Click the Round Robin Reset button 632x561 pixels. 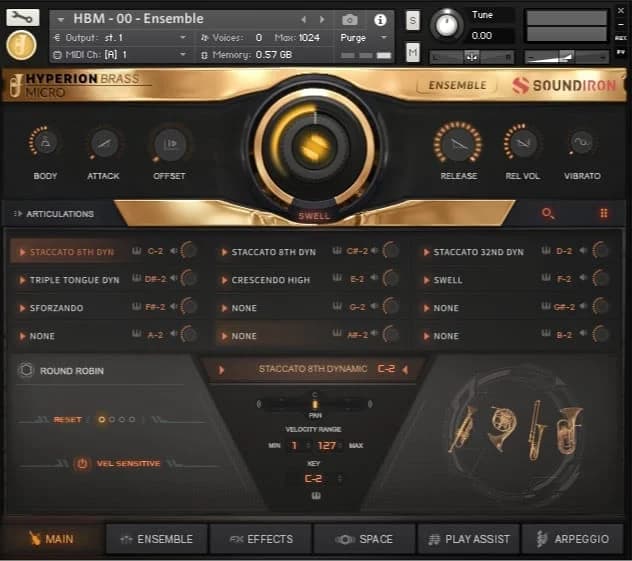click(67, 419)
